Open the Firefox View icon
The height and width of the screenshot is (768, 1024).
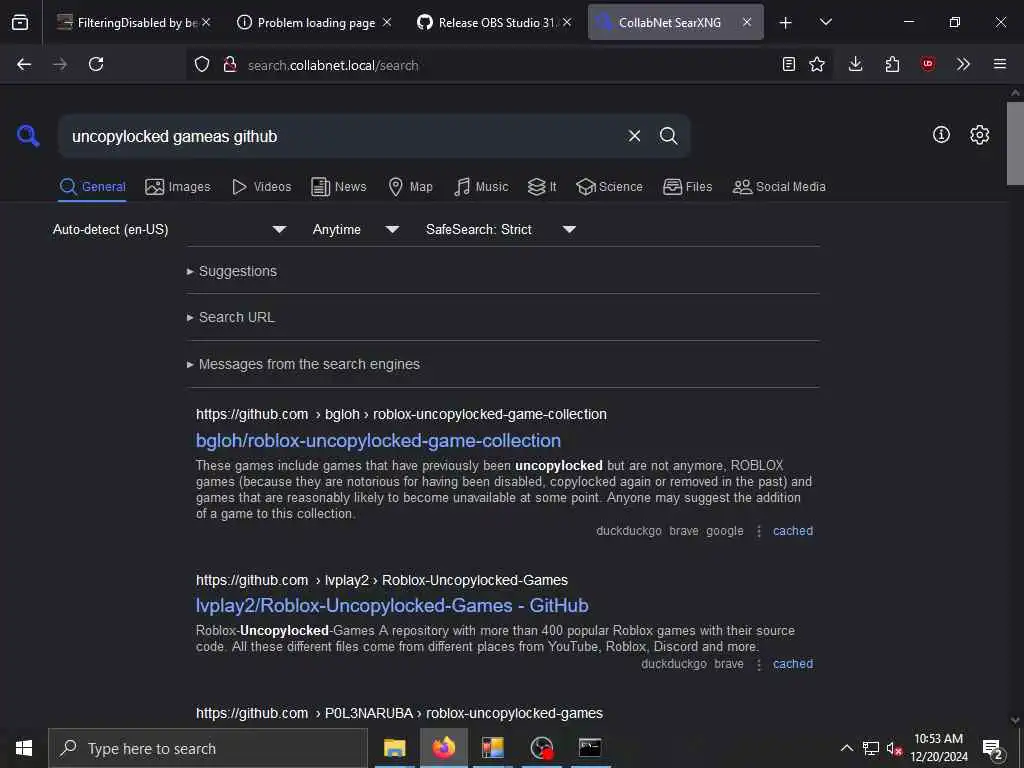tap(20, 22)
